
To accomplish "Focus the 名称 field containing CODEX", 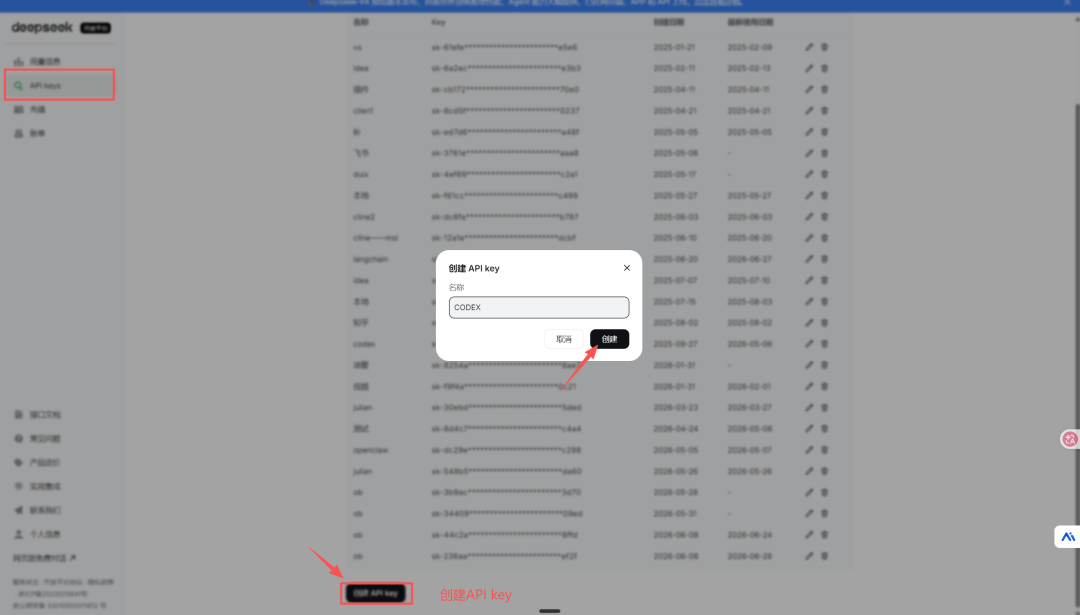I will [539, 307].
